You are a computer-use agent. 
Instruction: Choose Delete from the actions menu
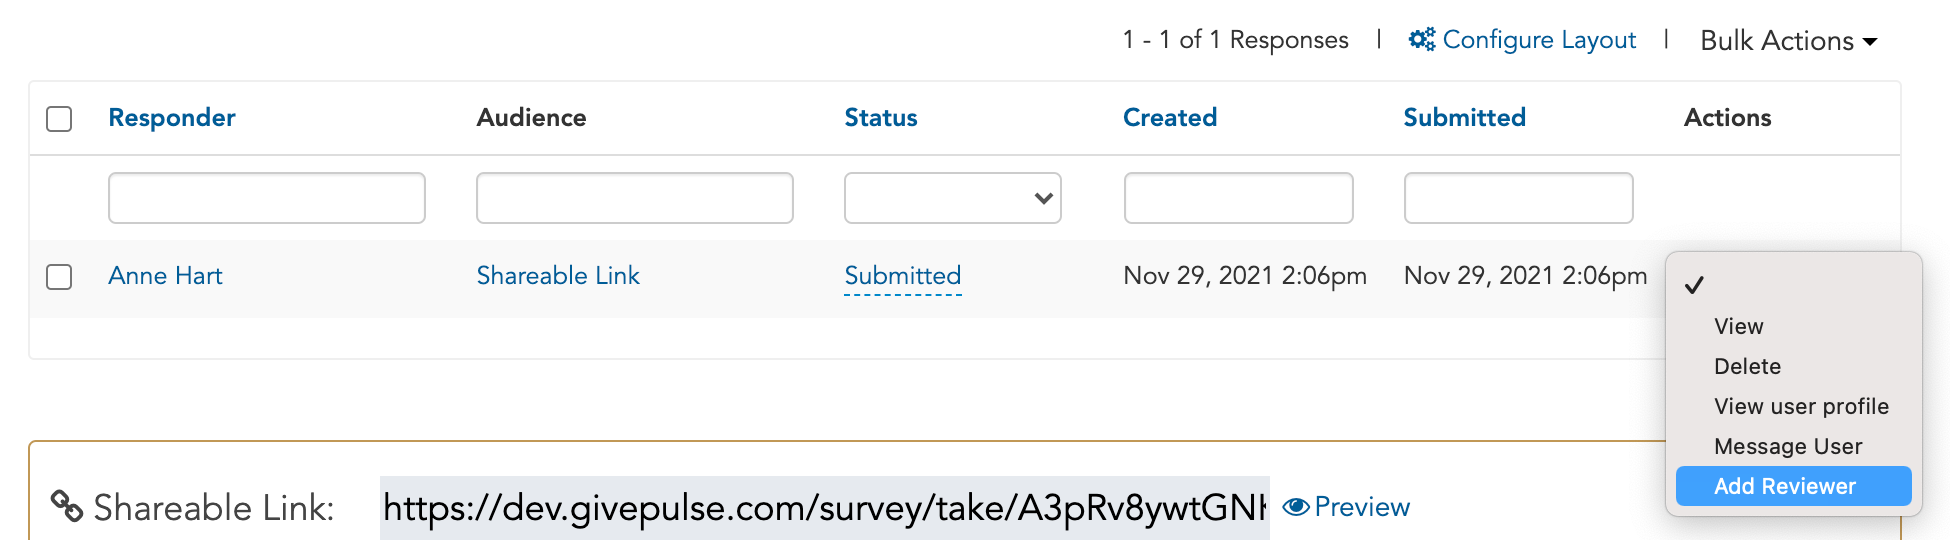(x=1747, y=366)
